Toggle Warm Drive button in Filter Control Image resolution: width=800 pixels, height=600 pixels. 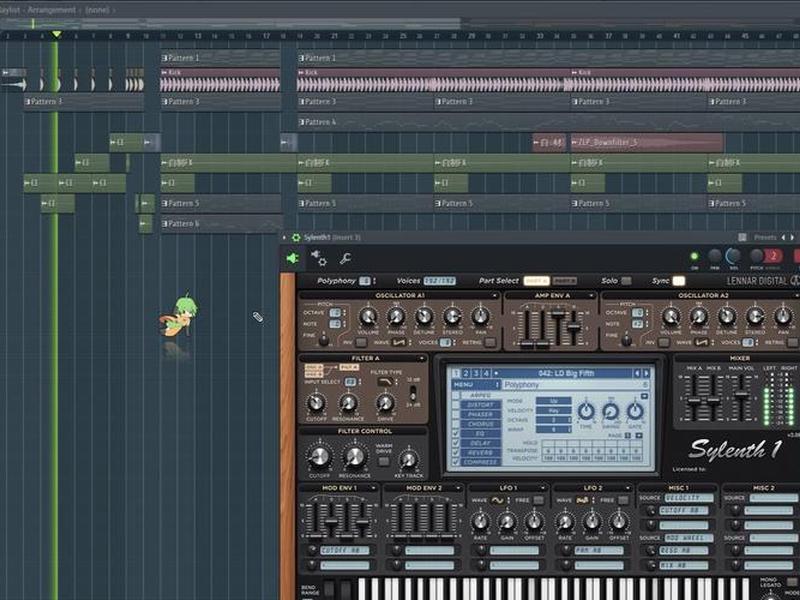coord(383,462)
